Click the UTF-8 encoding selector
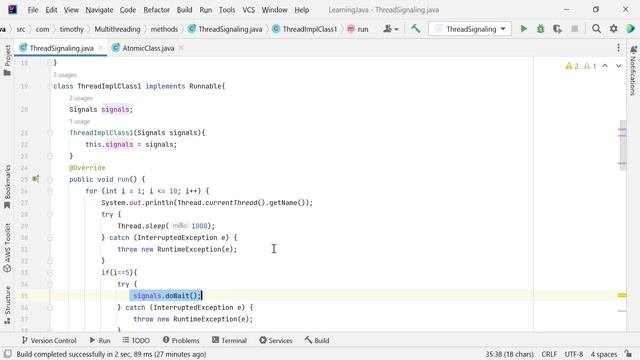This screenshot has height=360, width=640. [x=573, y=354]
